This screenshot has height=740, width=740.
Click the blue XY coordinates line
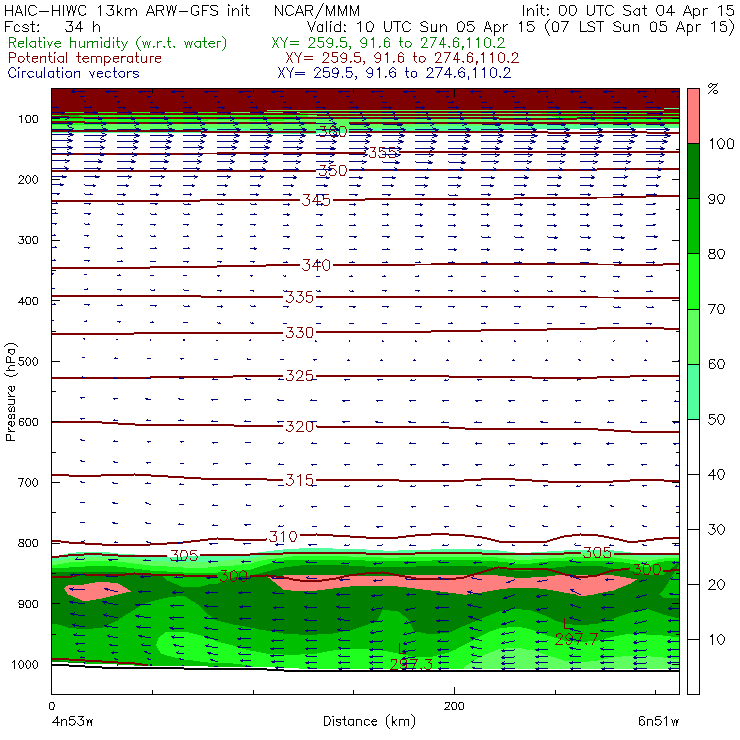394,73
